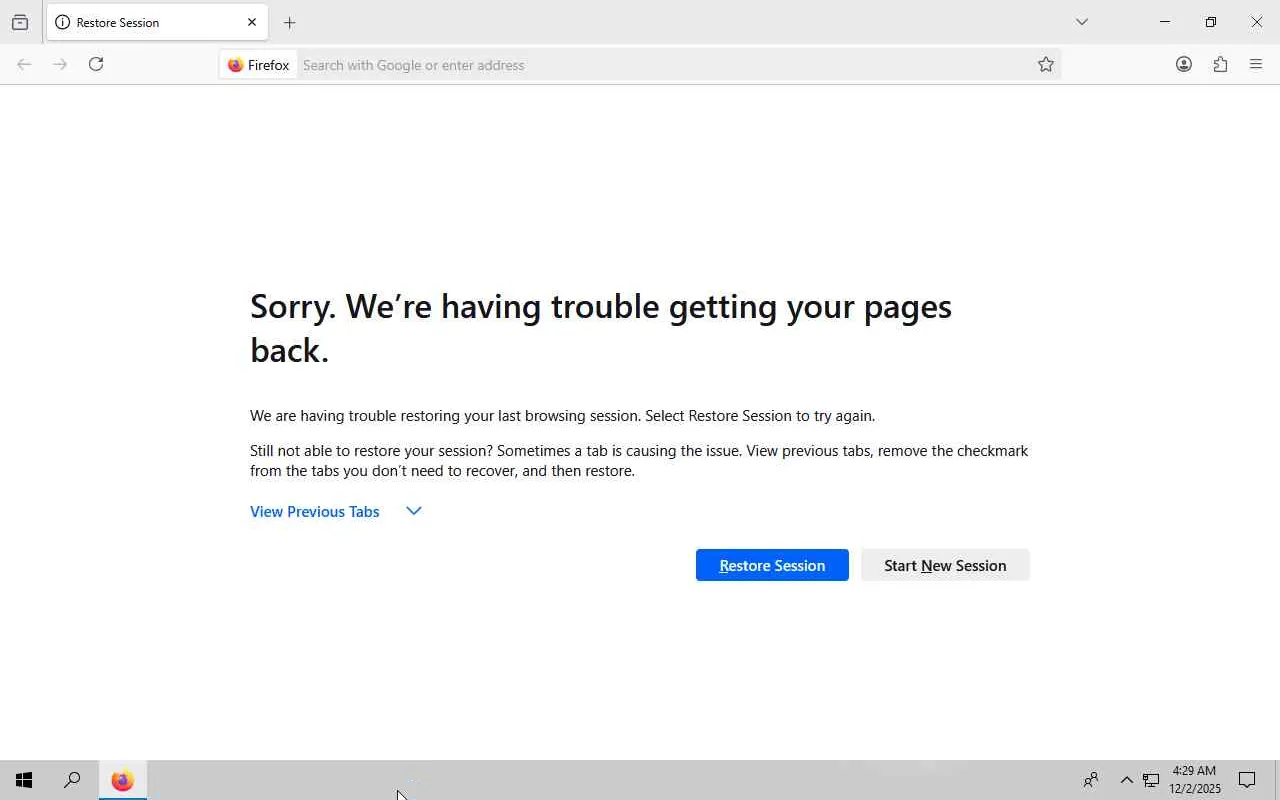Image resolution: width=1280 pixels, height=800 pixels.
Task: Click the reload page icon
Action: 96,64
